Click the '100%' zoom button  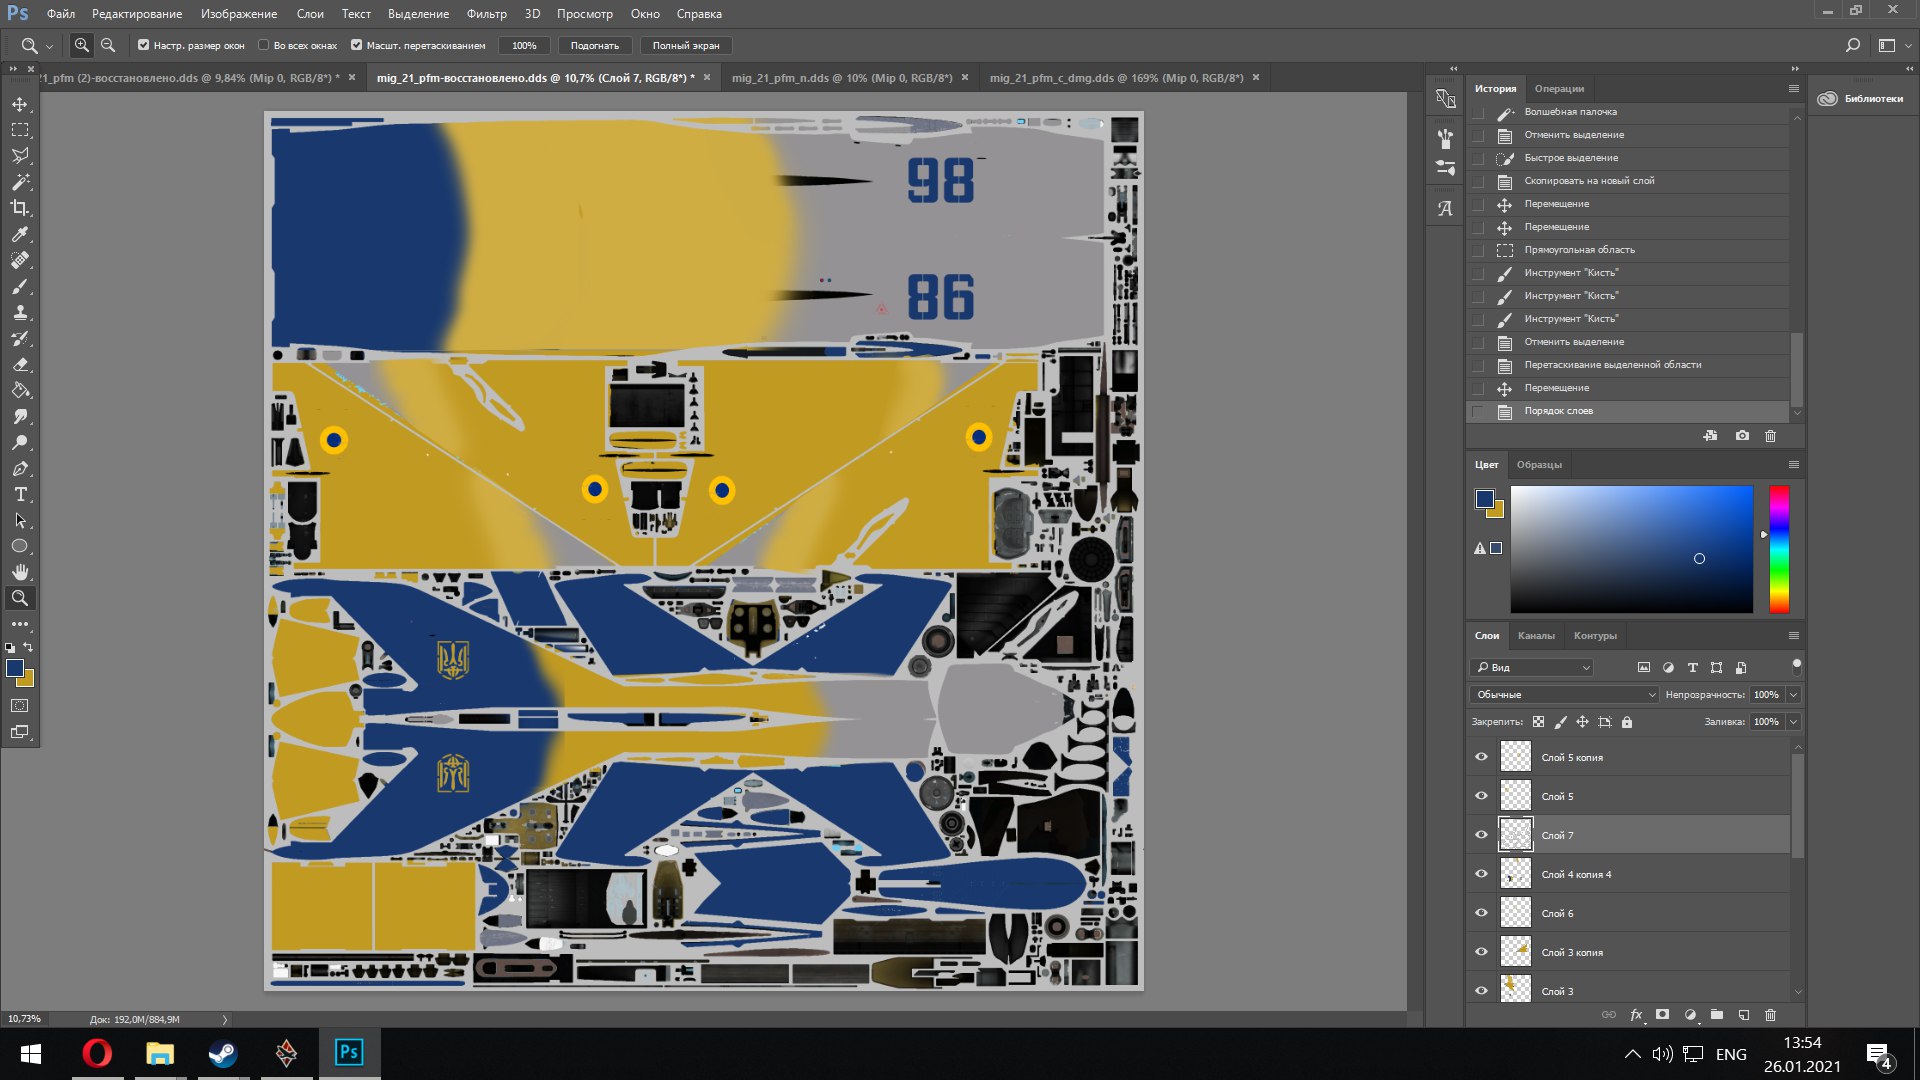click(524, 45)
